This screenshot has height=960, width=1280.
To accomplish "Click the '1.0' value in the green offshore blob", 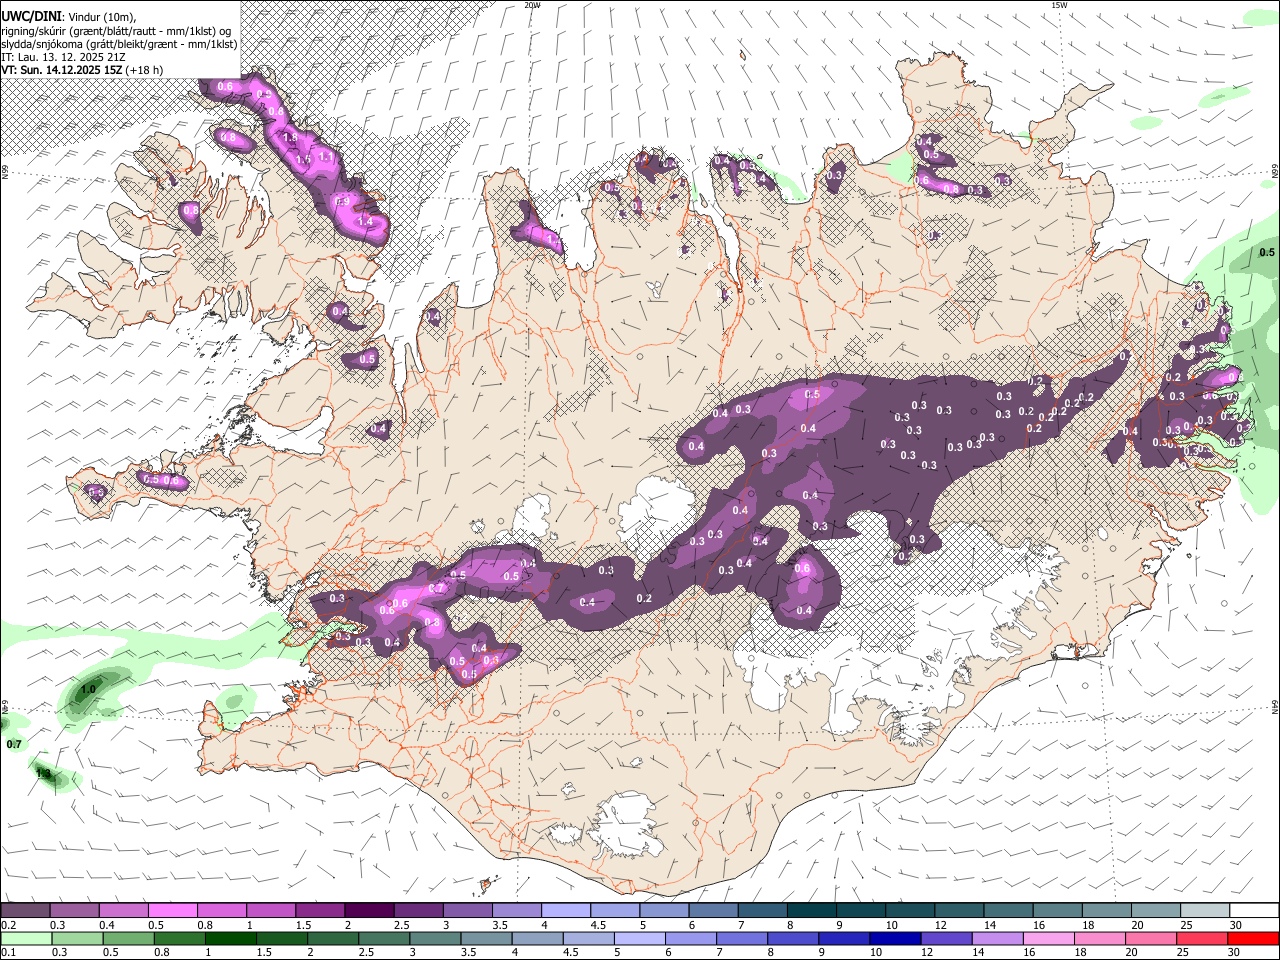I will pyautogui.click(x=88, y=689).
